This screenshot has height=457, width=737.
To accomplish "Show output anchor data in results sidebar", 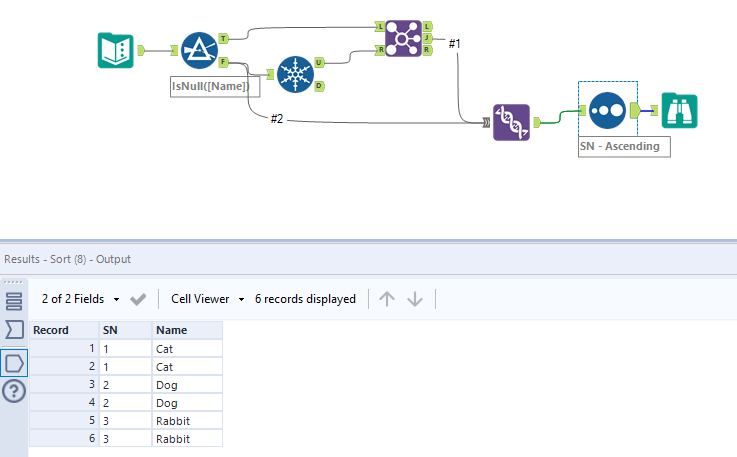I will pyautogui.click(x=14, y=363).
